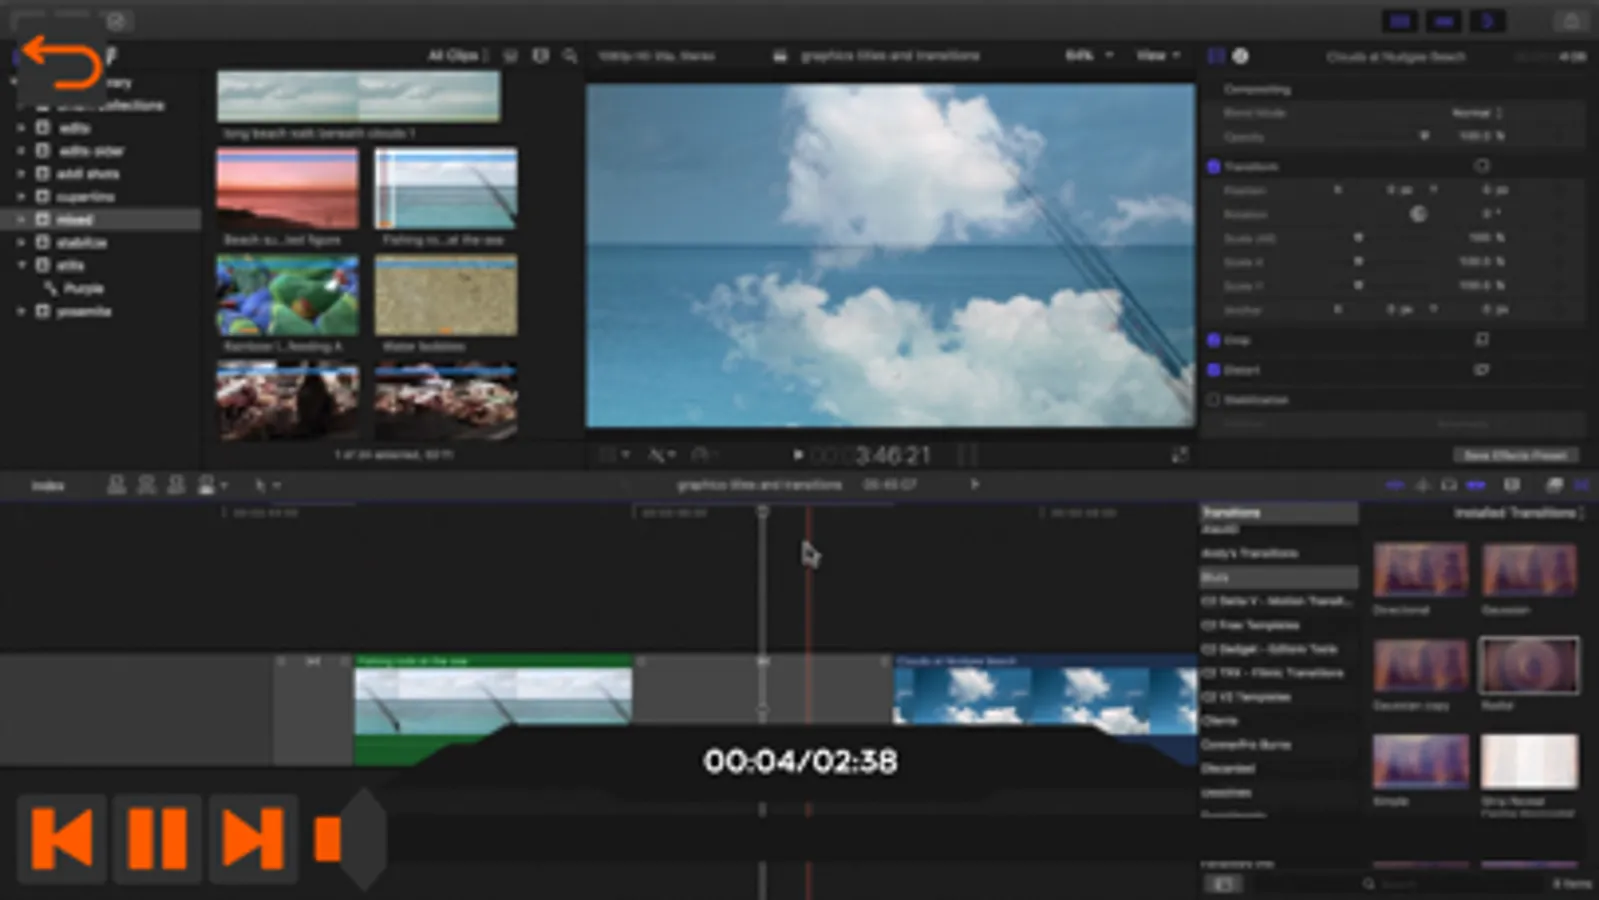The width and height of the screenshot is (1599, 900).
Task: Click the Index button above the timeline
Action: coord(47,486)
